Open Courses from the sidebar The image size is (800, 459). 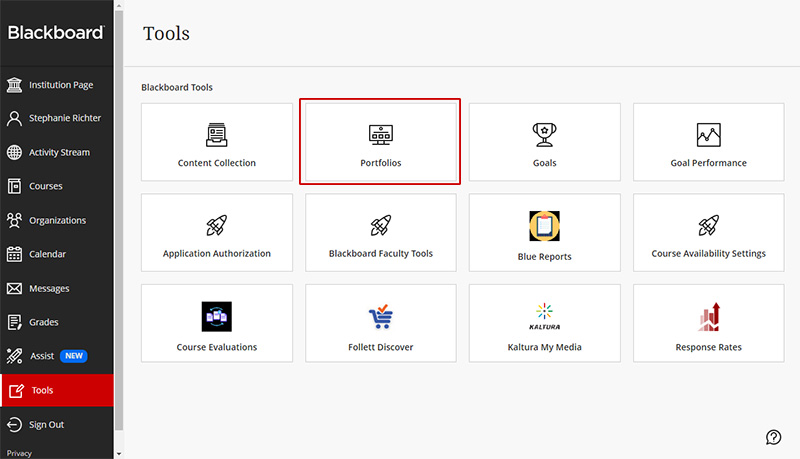tap(46, 186)
